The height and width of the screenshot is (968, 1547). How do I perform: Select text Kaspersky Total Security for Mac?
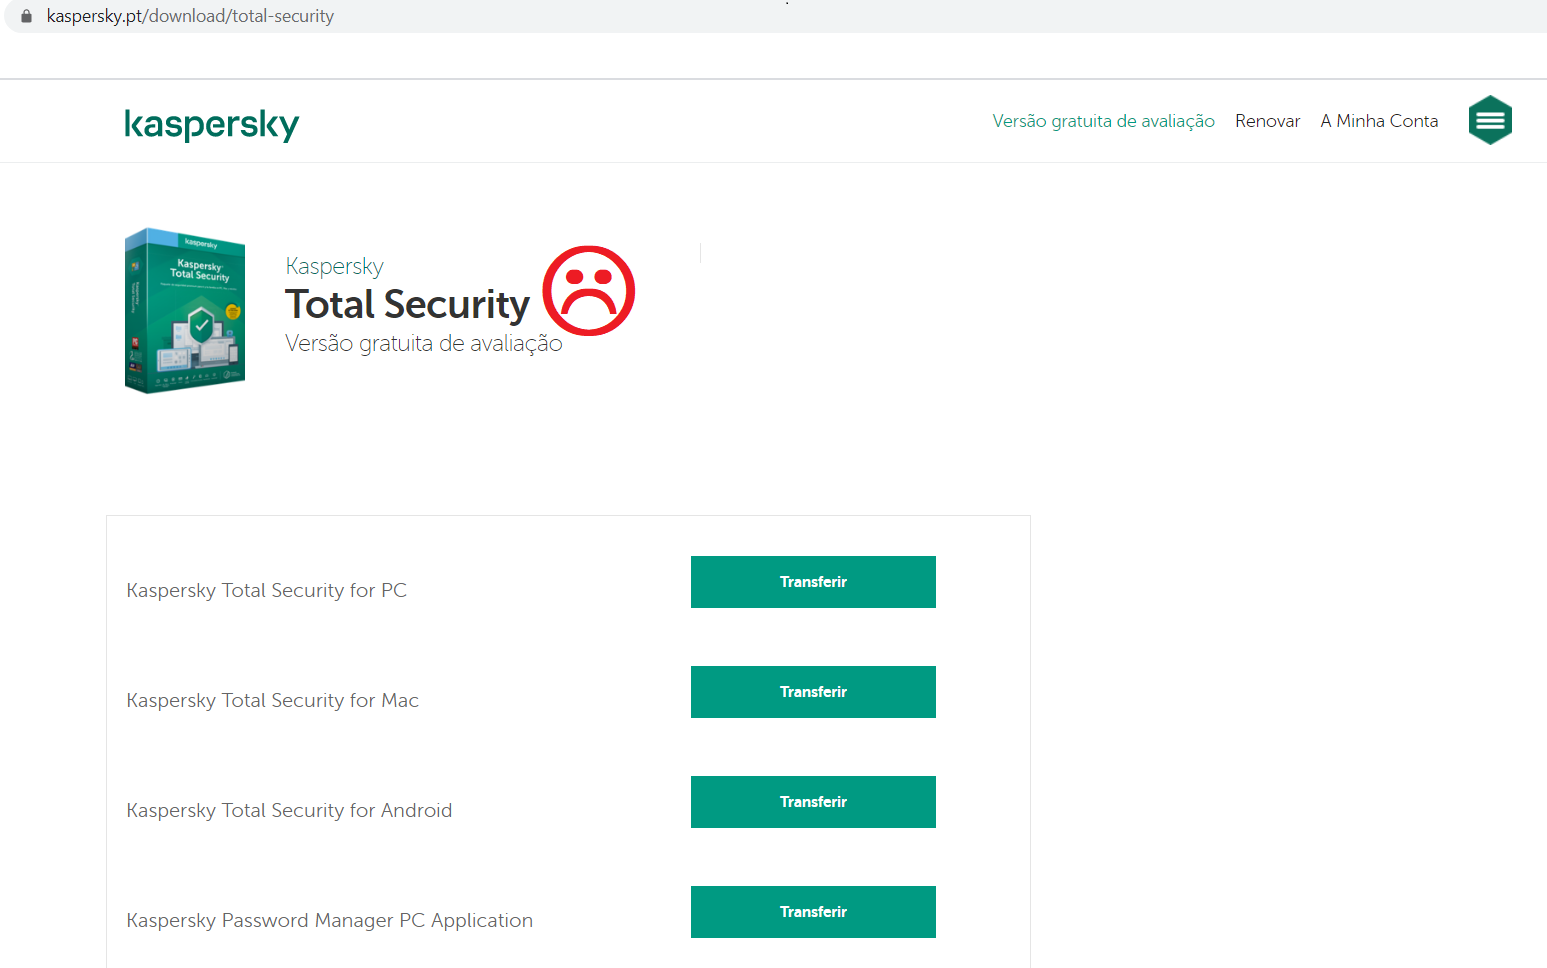coord(273,700)
